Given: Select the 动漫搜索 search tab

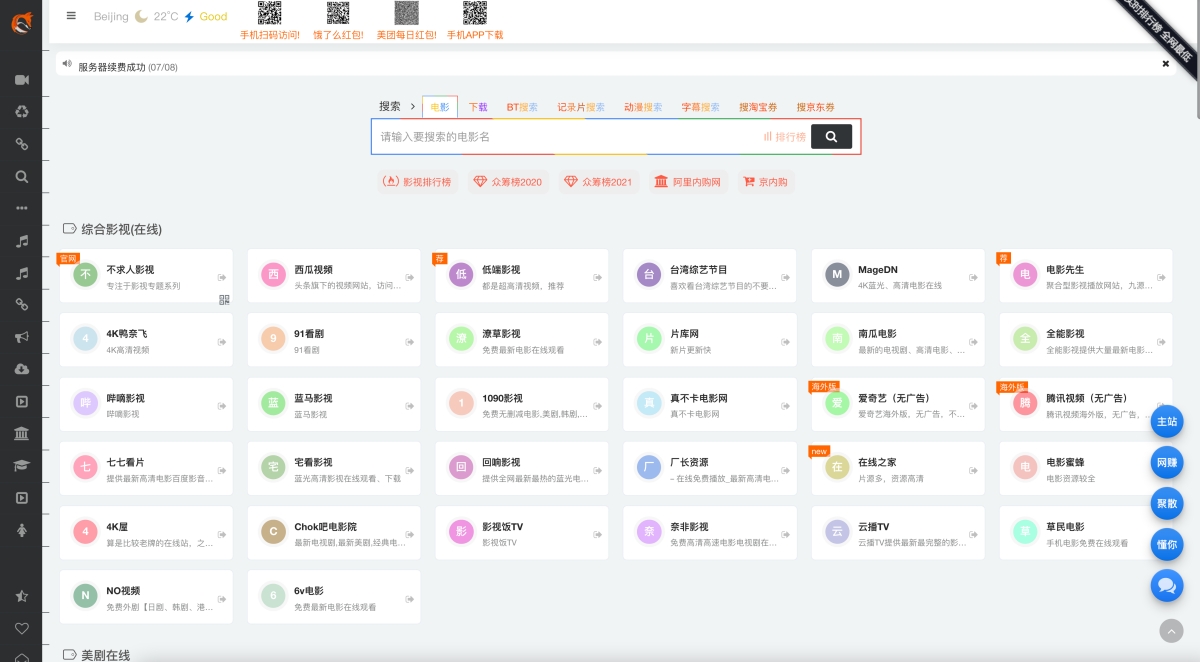Looking at the screenshot, I should point(643,107).
